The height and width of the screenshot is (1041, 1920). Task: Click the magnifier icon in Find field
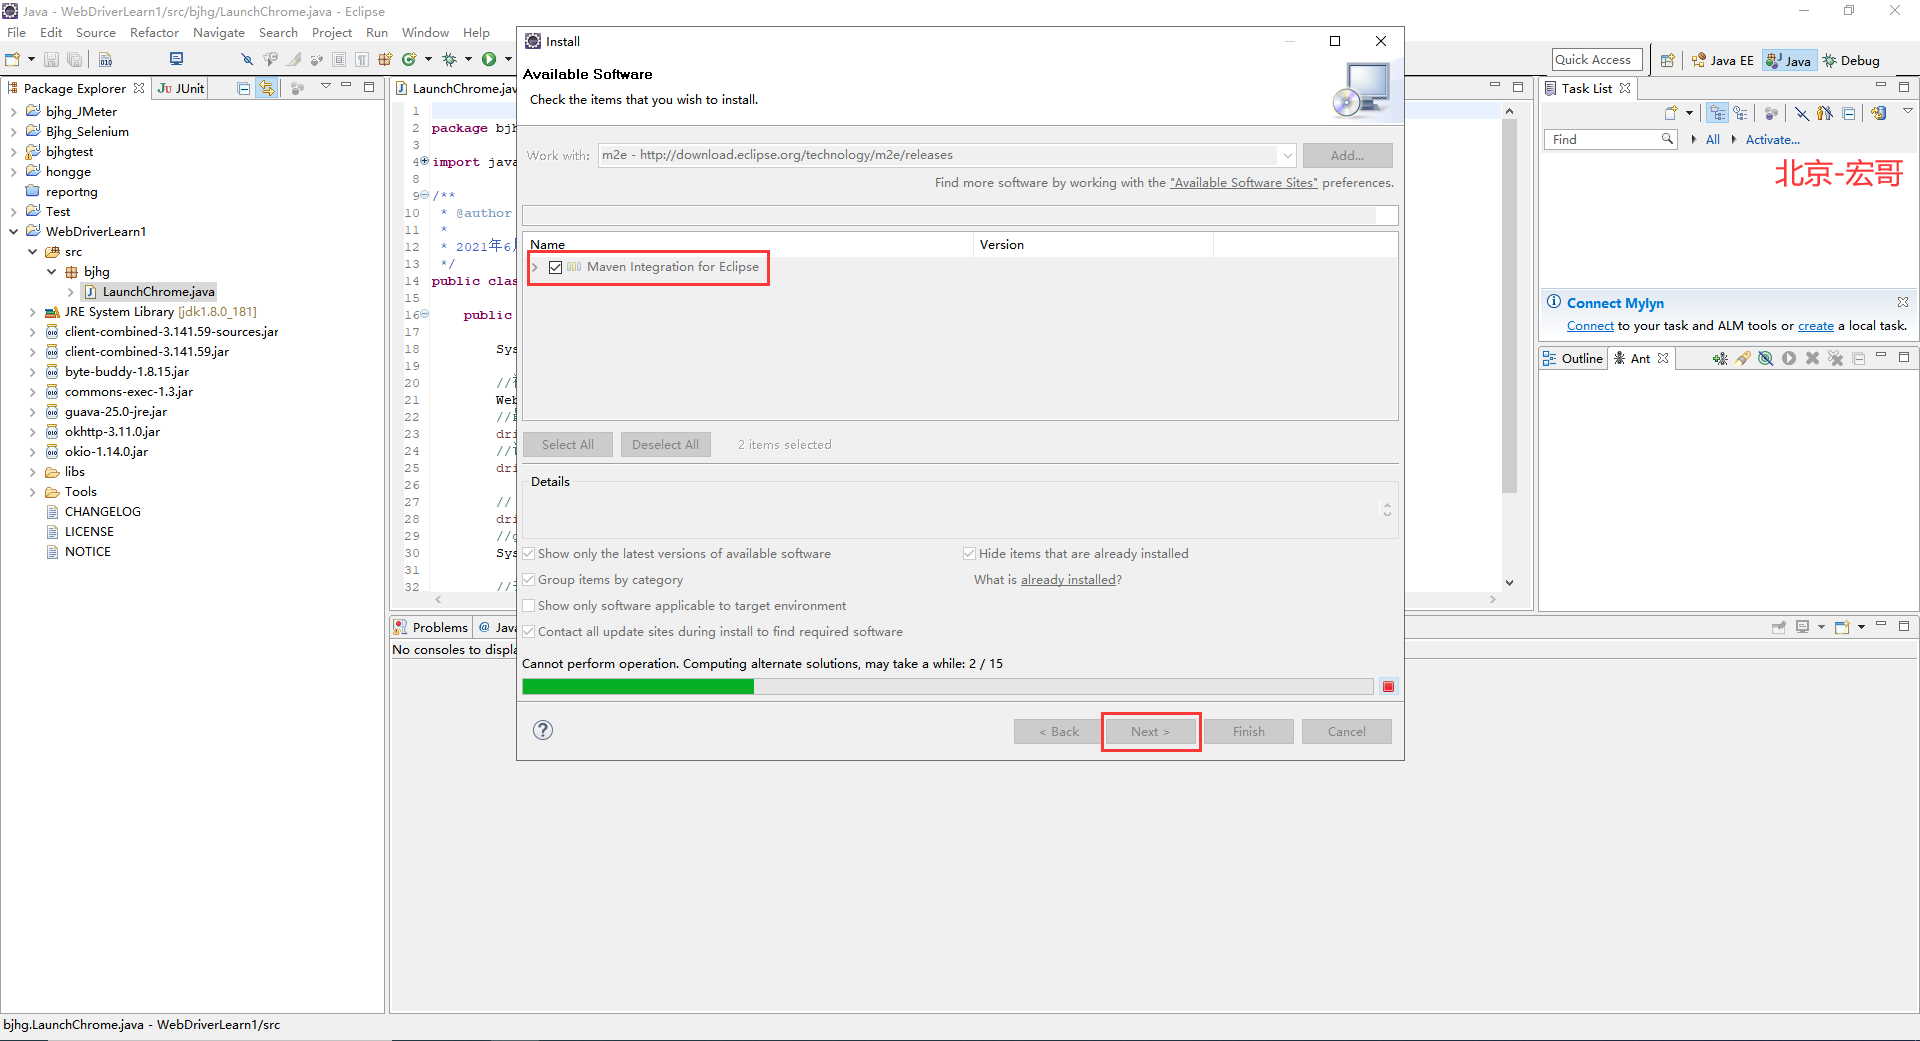[x=1667, y=139]
